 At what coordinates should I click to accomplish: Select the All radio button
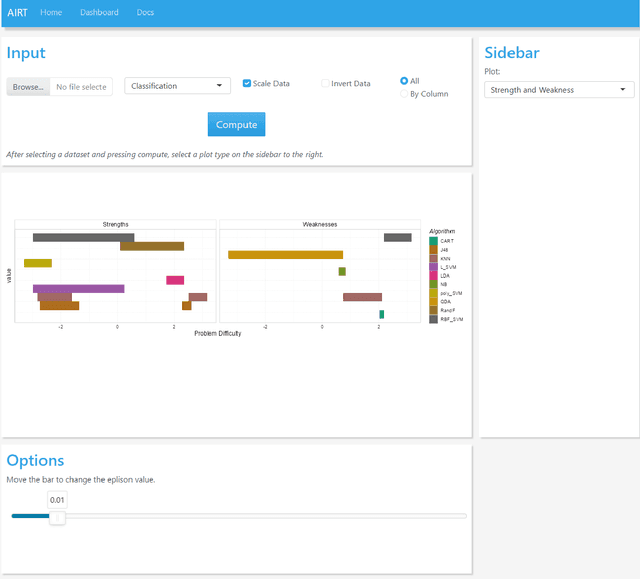click(404, 81)
